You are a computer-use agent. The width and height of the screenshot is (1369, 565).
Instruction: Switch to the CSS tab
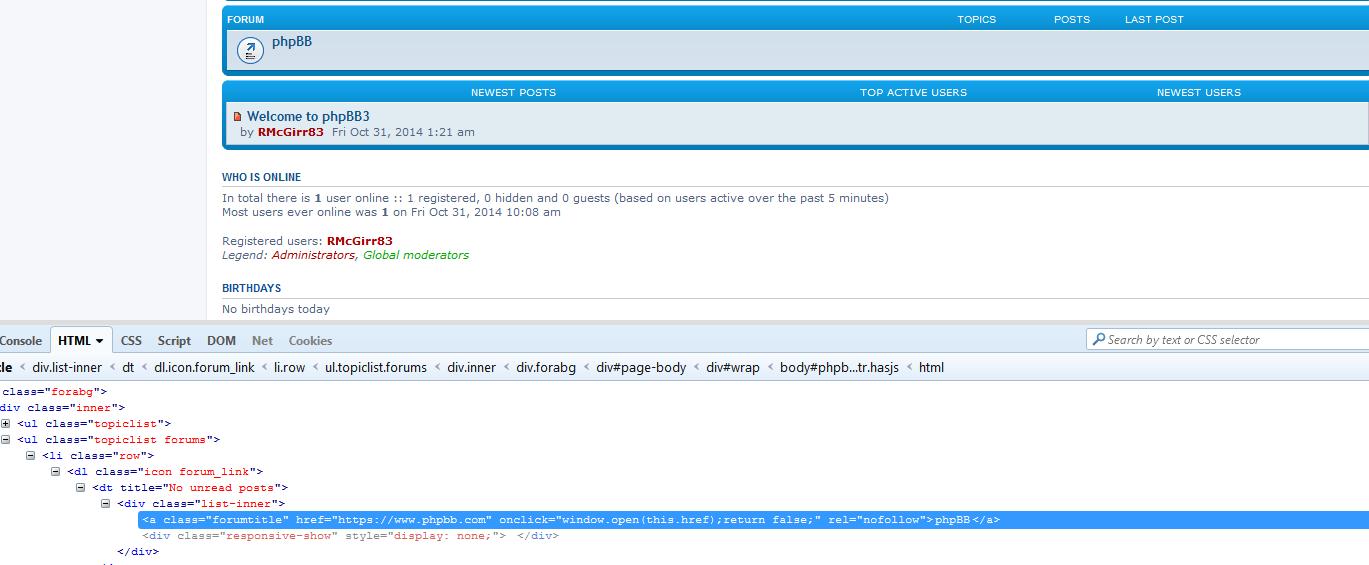pos(131,341)
